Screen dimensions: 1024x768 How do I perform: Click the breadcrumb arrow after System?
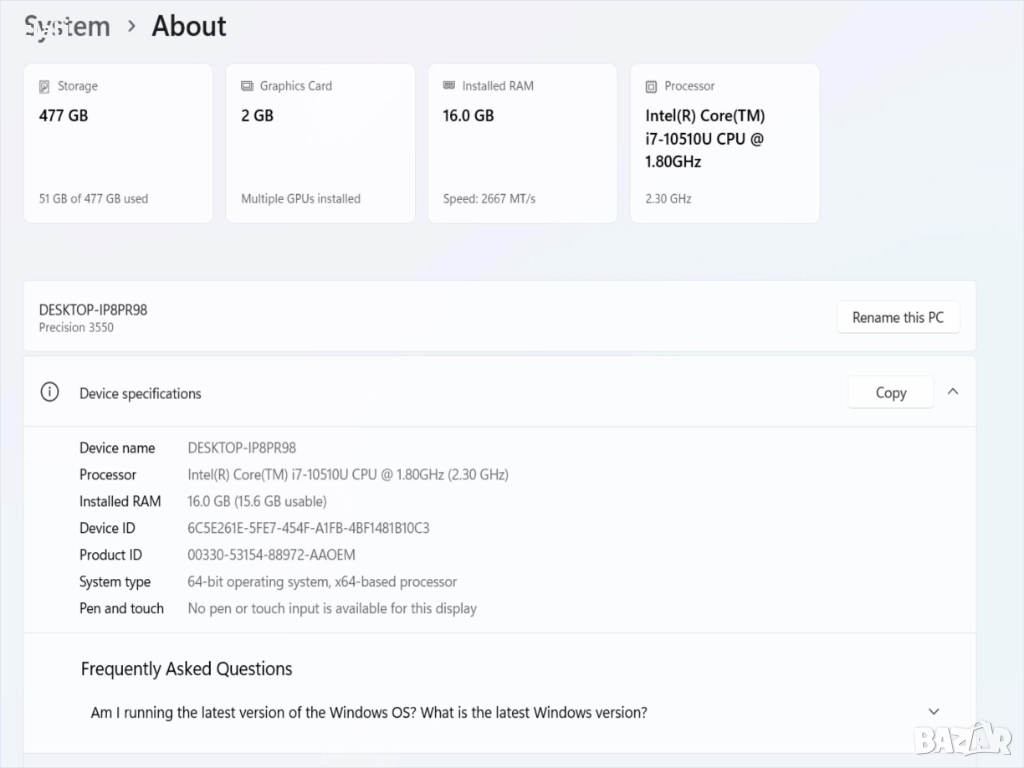[x=131, y=27]
